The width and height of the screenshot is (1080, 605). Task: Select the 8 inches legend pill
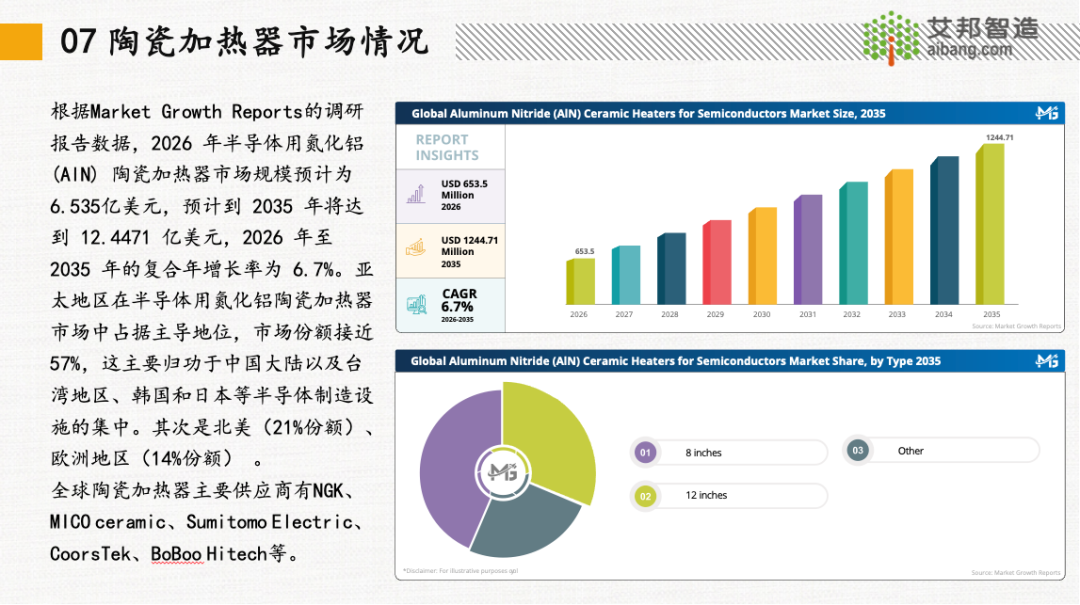pos(729,453)
